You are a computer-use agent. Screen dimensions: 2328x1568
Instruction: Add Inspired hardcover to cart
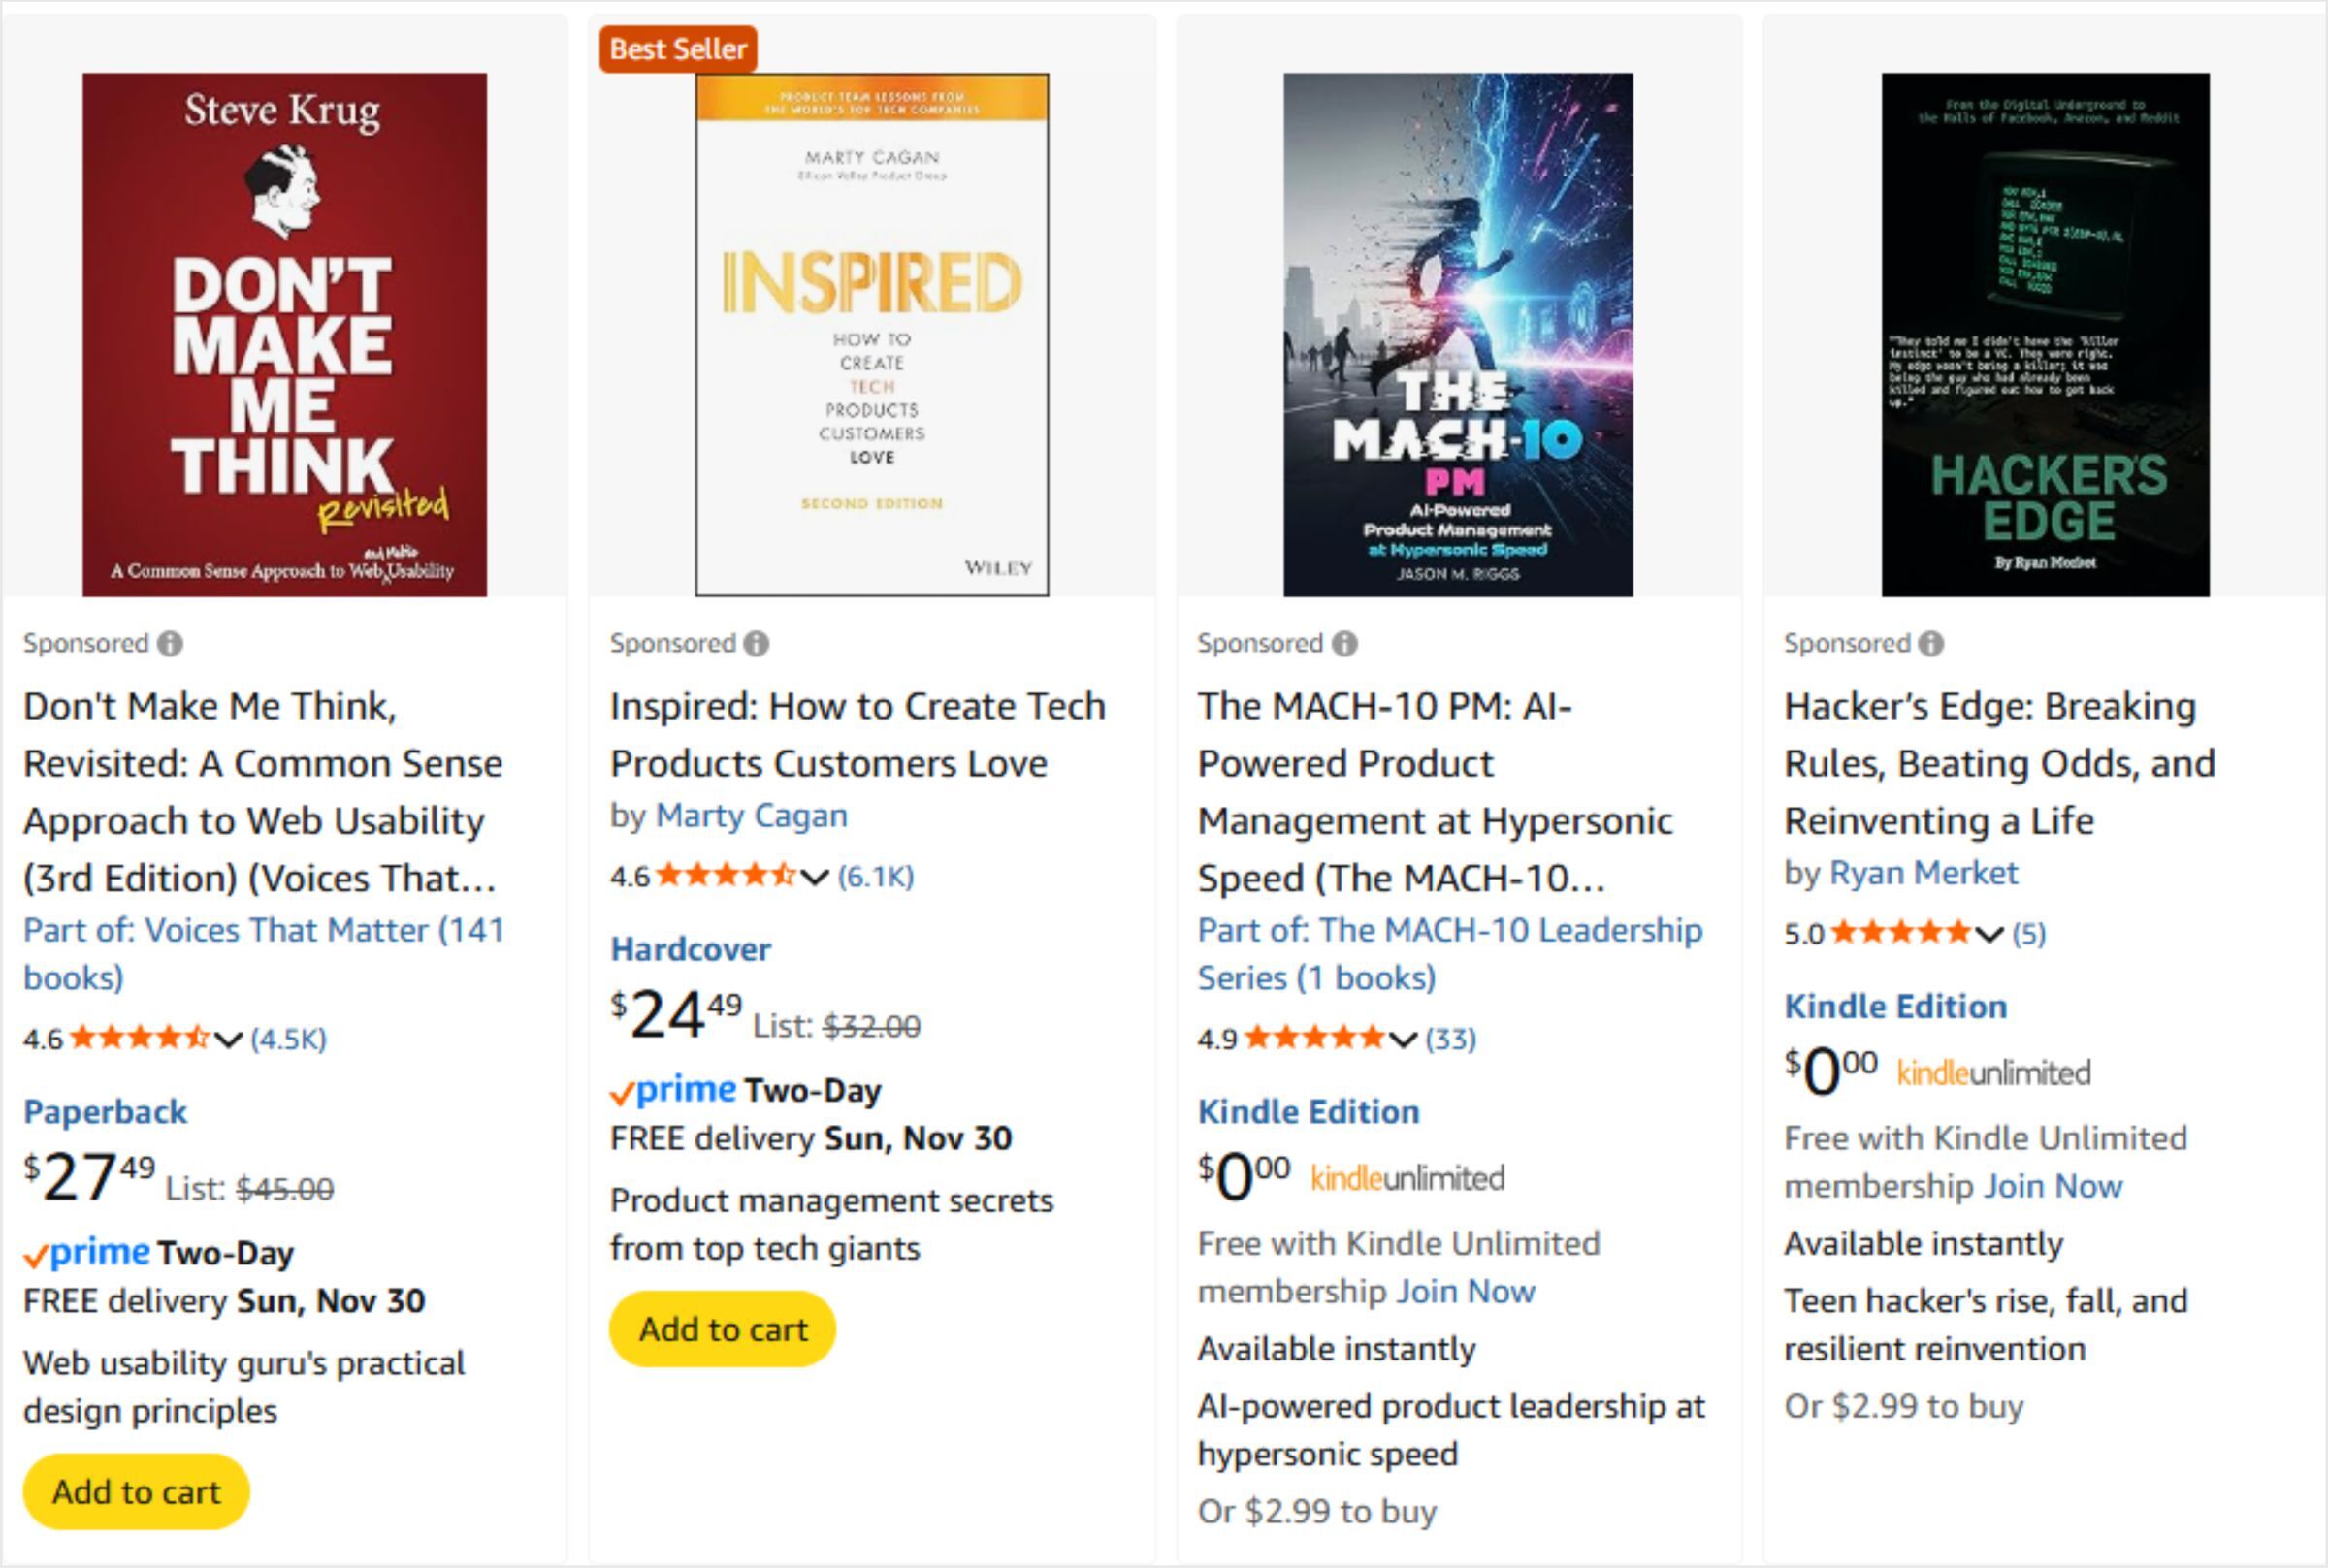point(722,1329)
